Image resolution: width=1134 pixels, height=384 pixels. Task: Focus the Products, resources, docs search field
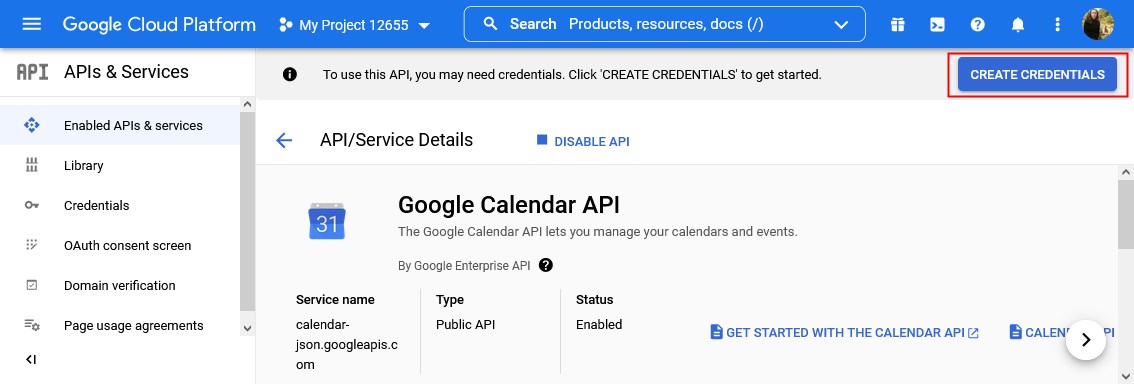(x=665, y=24)
